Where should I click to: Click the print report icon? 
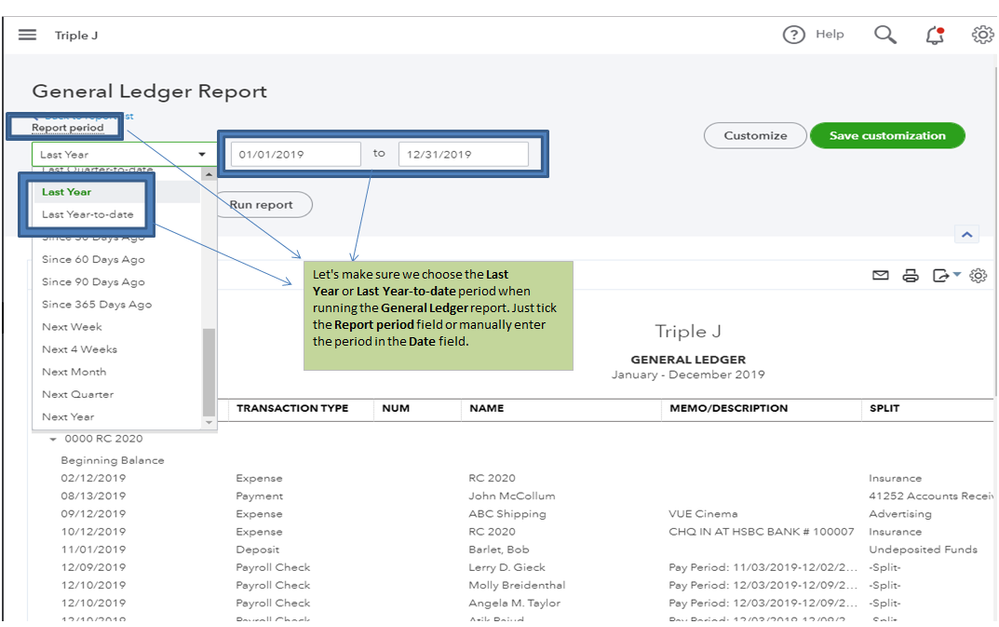click(910, 276)
